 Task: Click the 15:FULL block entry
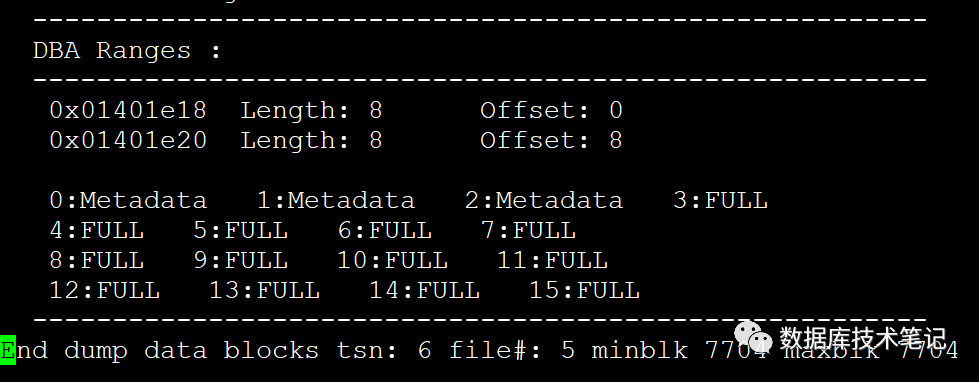tap(584, 290)
